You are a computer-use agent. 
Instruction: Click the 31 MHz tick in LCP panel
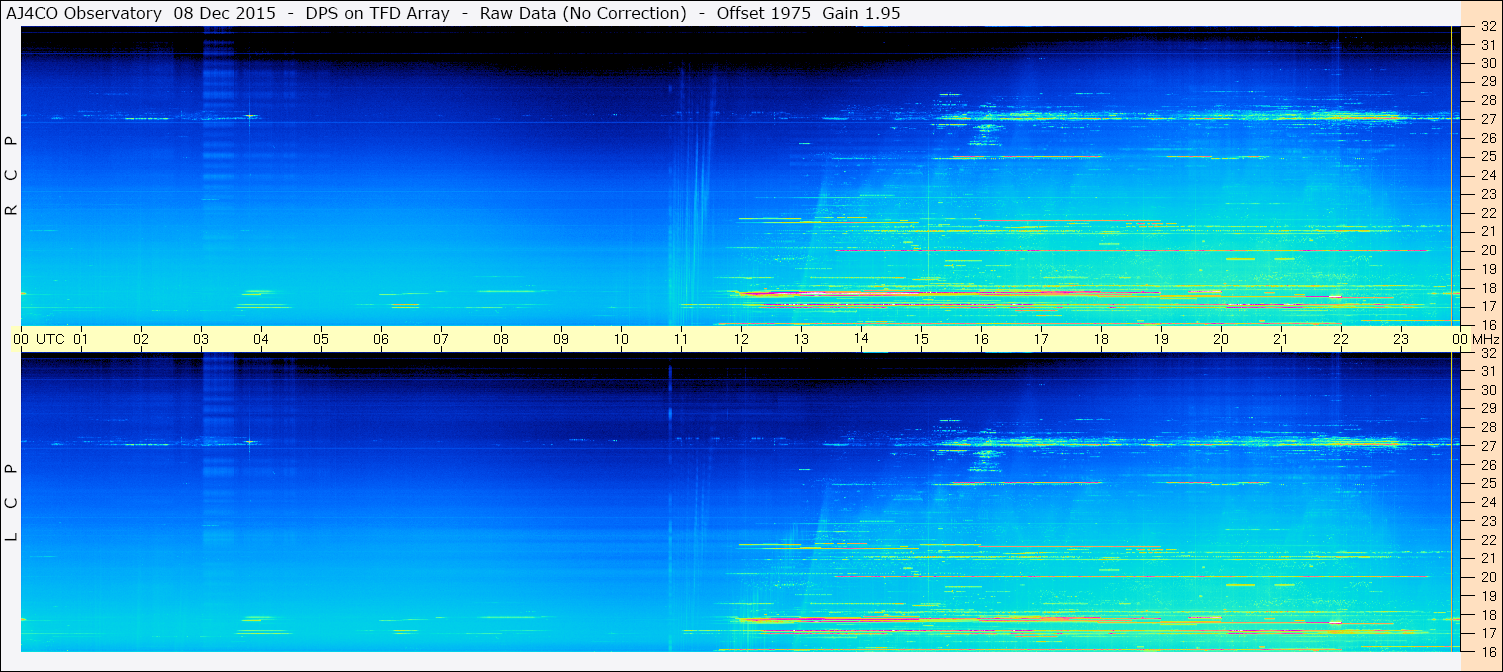[x=1488, y=371]
